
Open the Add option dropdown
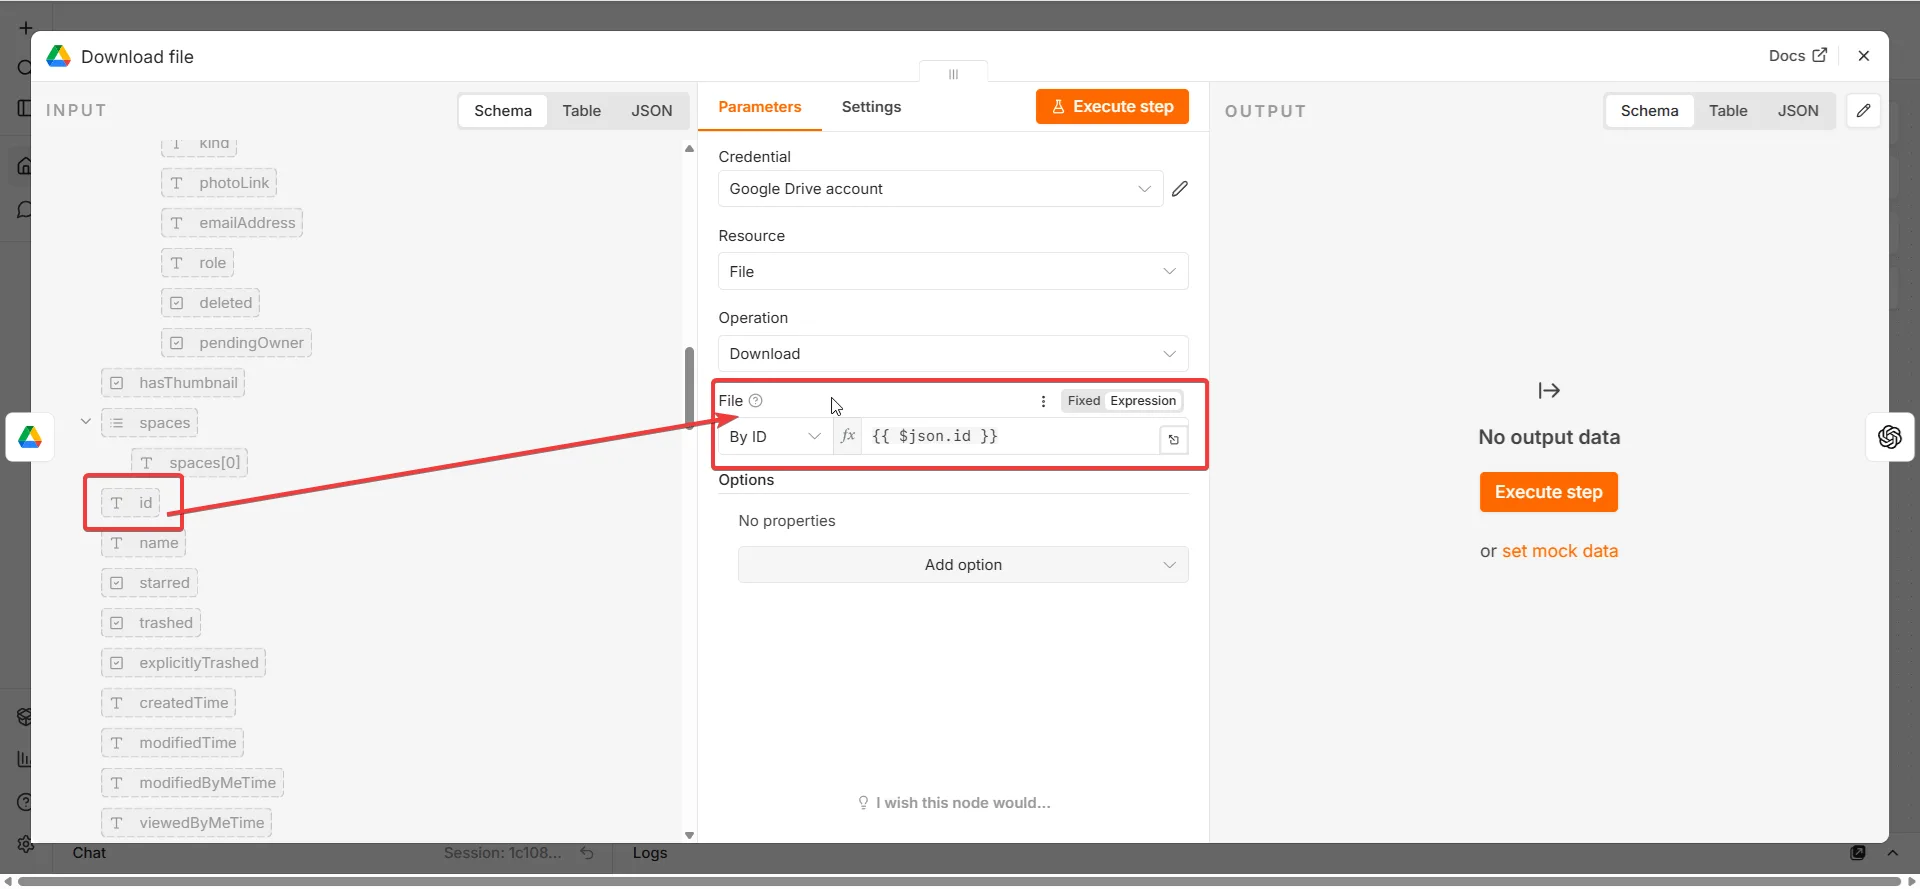pos(963,565)
